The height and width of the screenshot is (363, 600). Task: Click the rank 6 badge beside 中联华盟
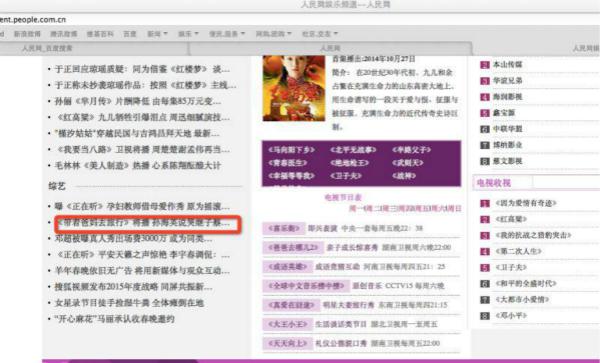point(485,129)
